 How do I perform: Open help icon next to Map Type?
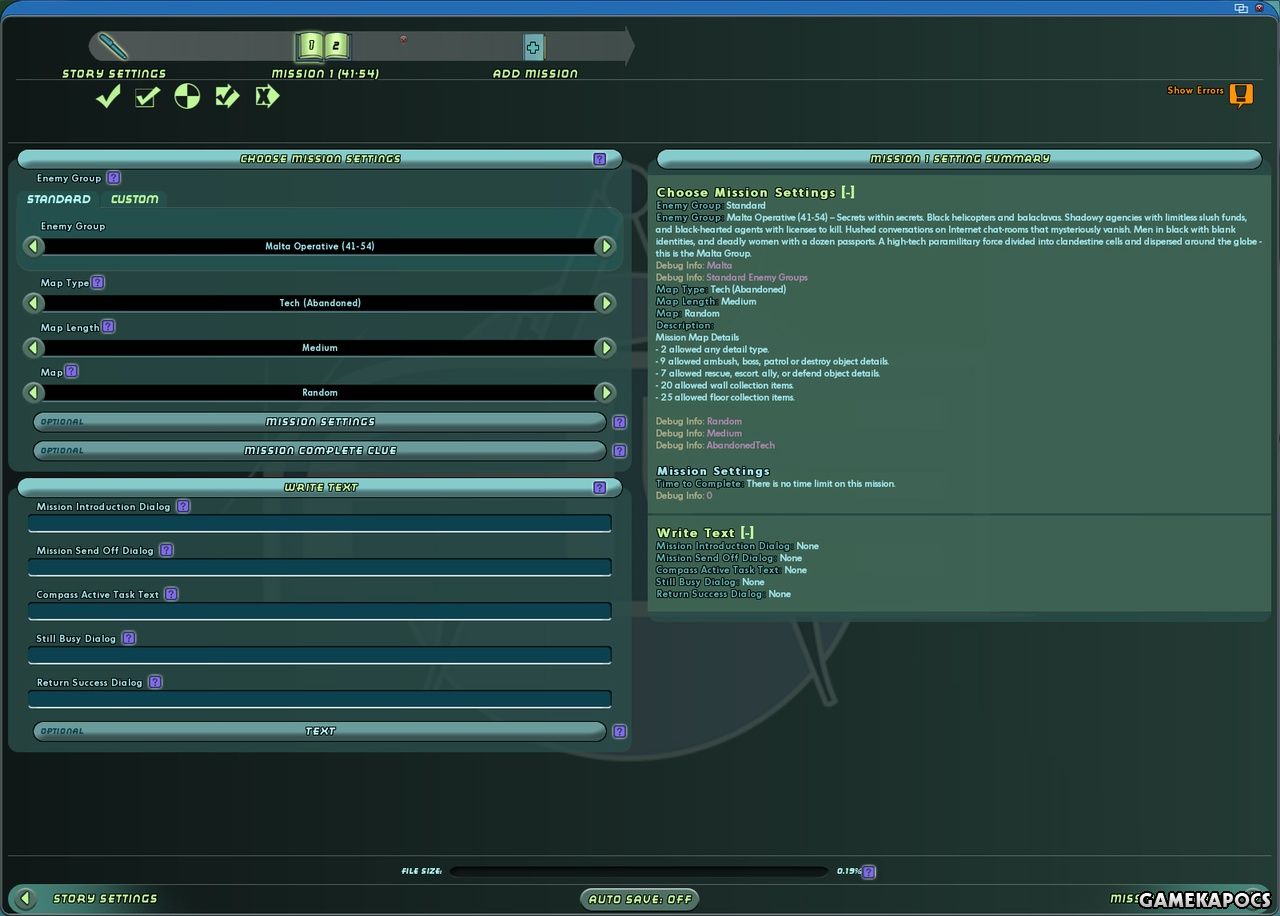pos(98,283)
